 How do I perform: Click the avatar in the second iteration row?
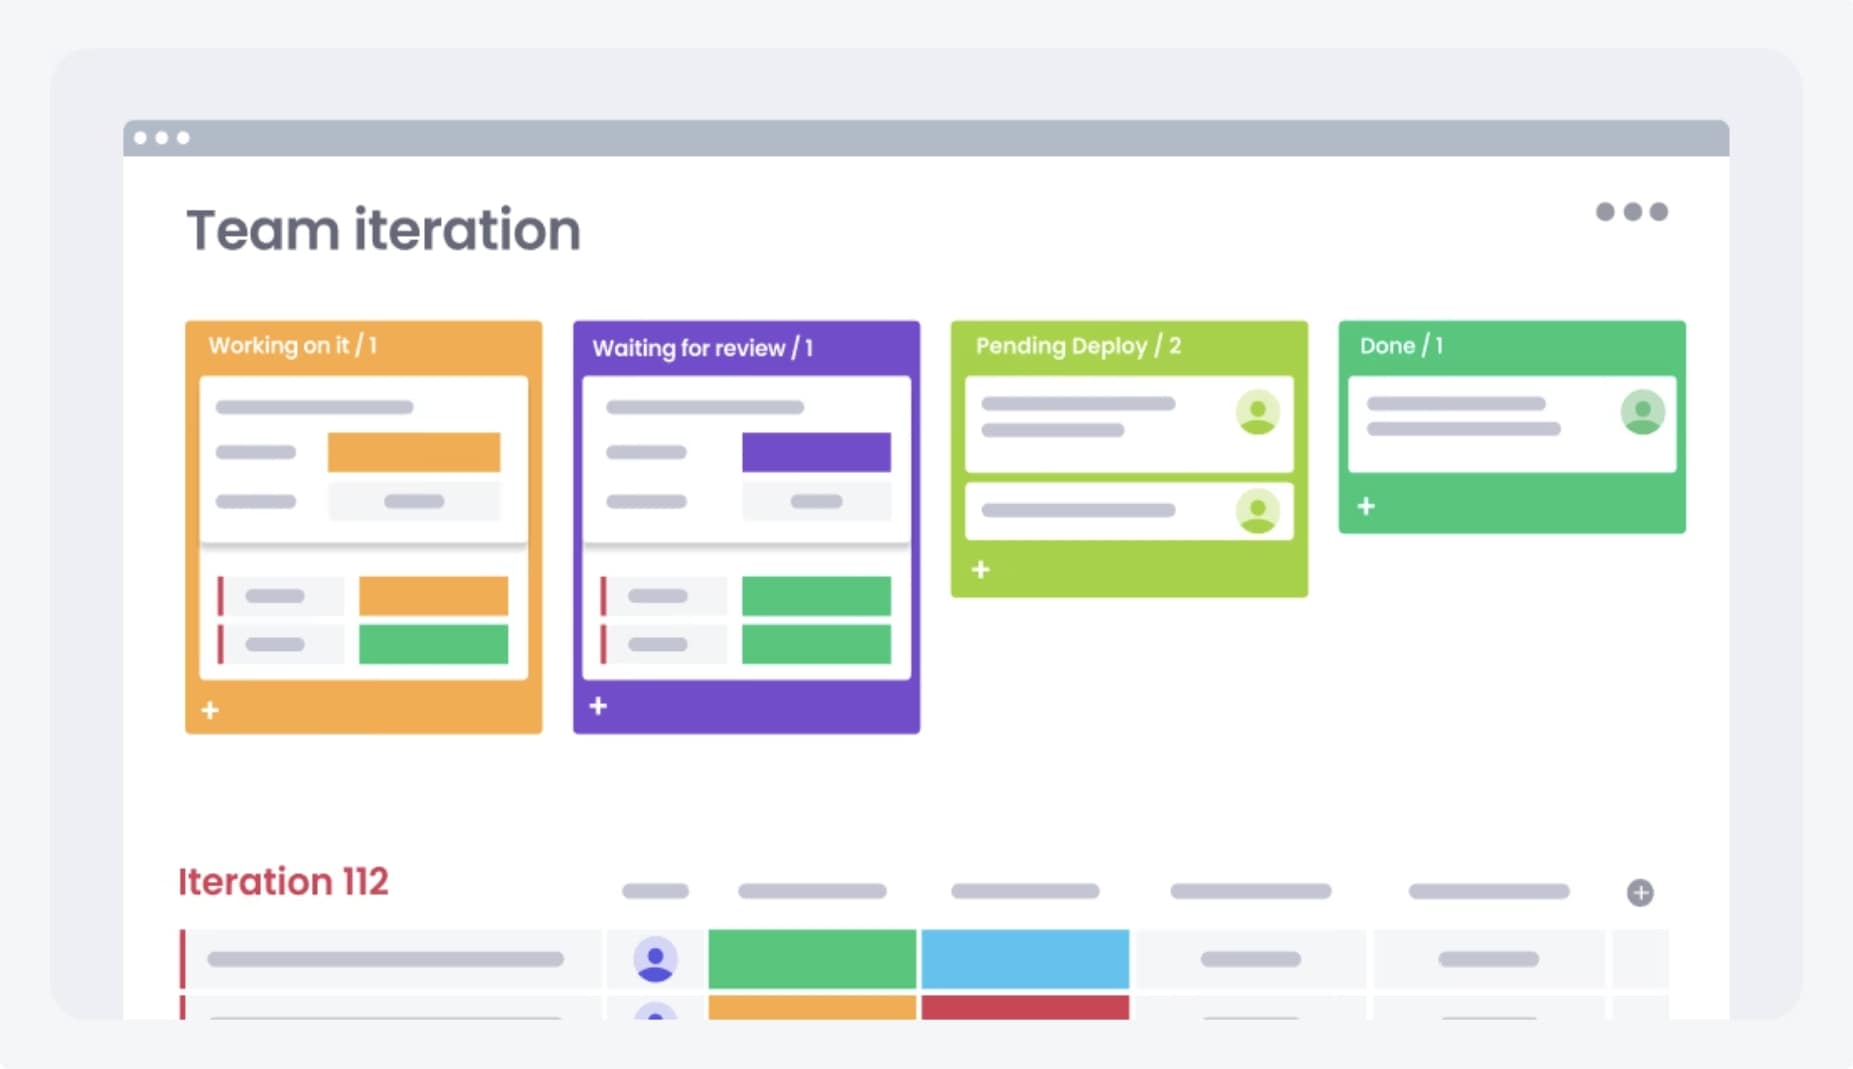(x=655, y=1012)
